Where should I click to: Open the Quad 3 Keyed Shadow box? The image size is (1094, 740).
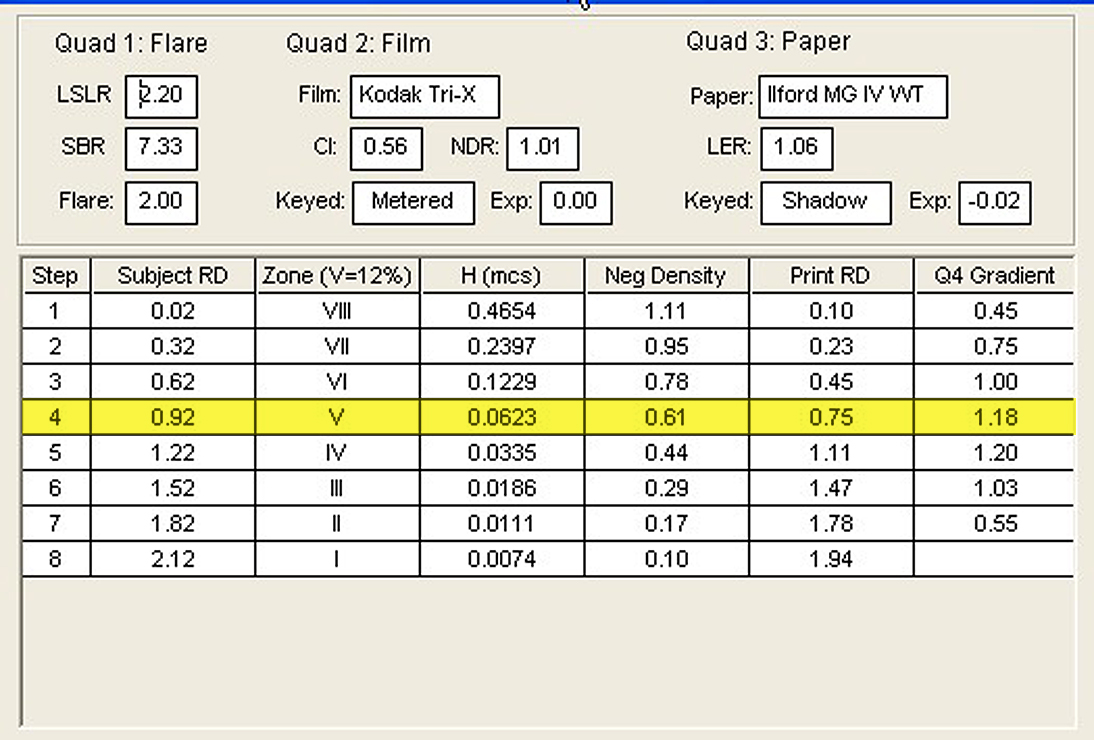click(x=825, y=202)
